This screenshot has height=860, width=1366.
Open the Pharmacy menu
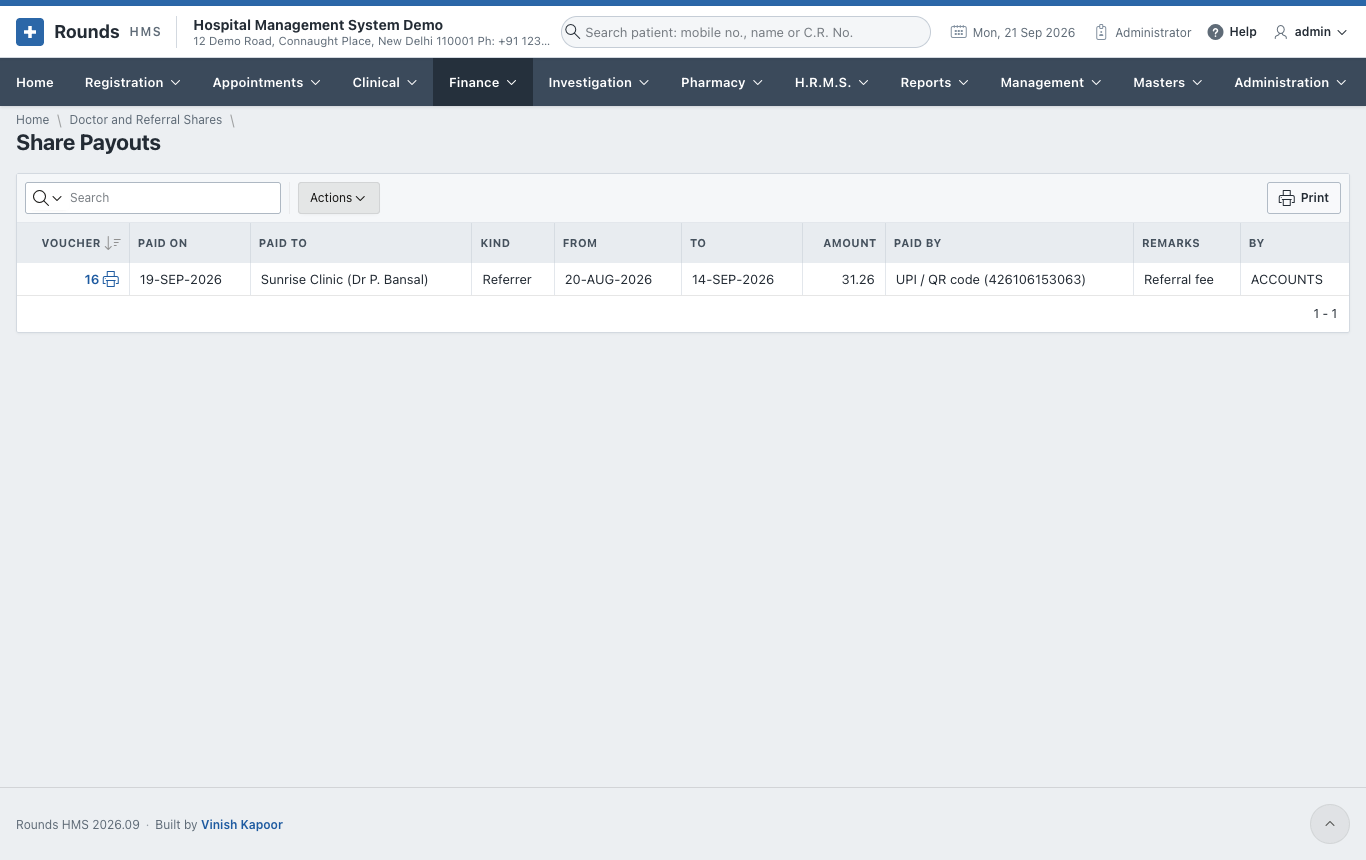[x=722, y=82]
